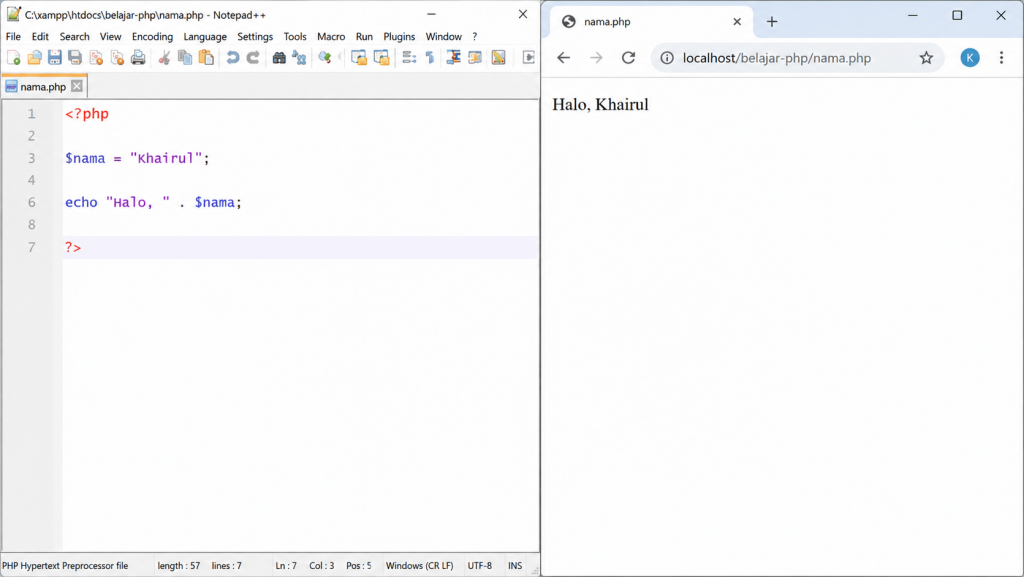Click the Open file folder icon

[34, 58]
